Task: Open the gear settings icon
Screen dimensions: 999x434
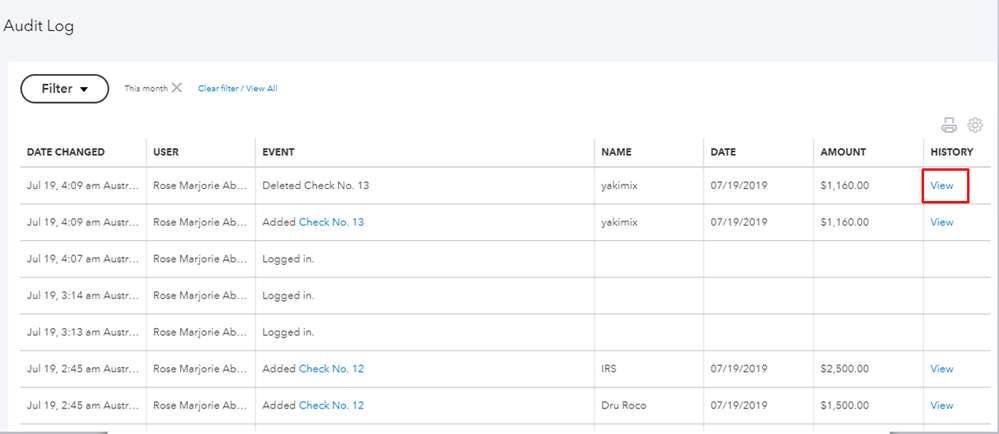Action: (x=975, y=126)
